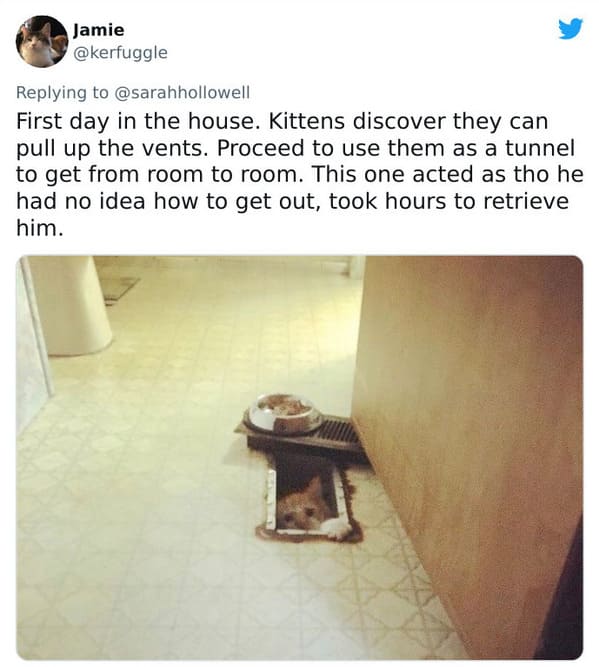599x667 pixels.
Task: Click the floor mat behind the toilet
Action: tap(118, 288)
